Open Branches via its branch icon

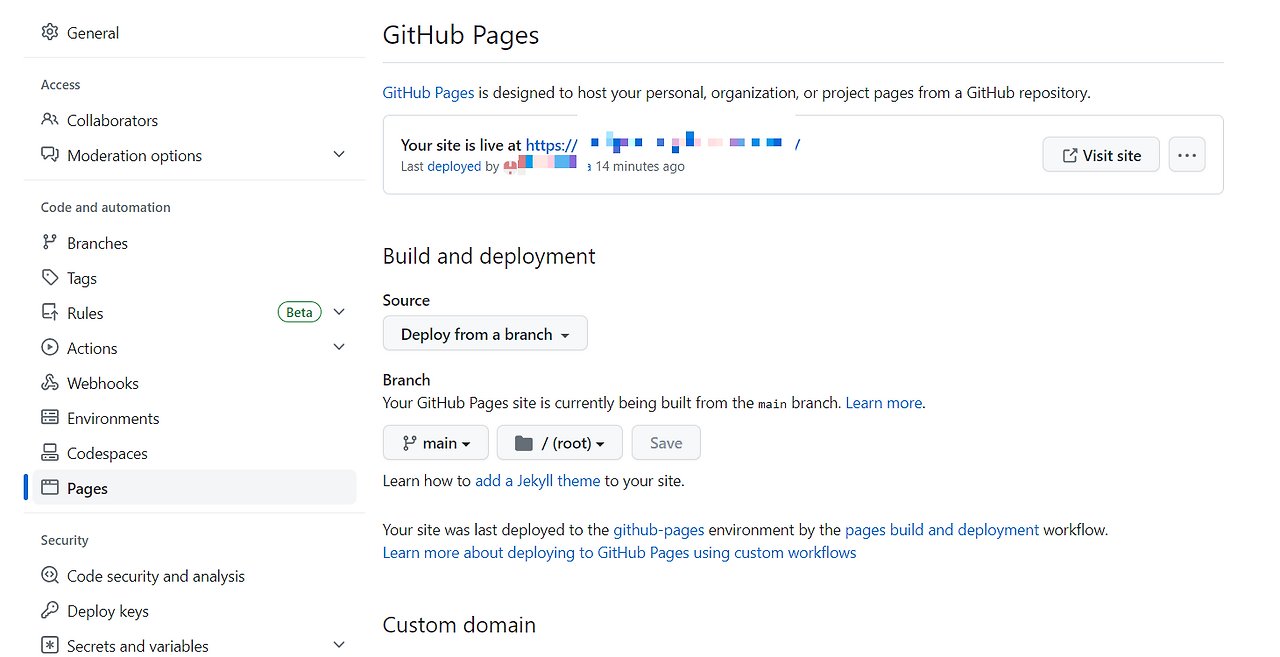pos(50,242)
